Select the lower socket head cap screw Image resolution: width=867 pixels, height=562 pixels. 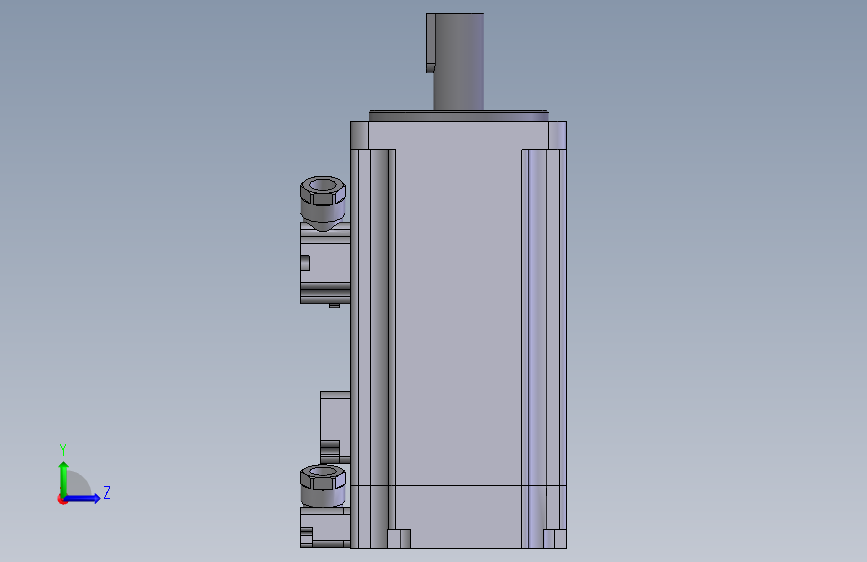pos(323,485)
